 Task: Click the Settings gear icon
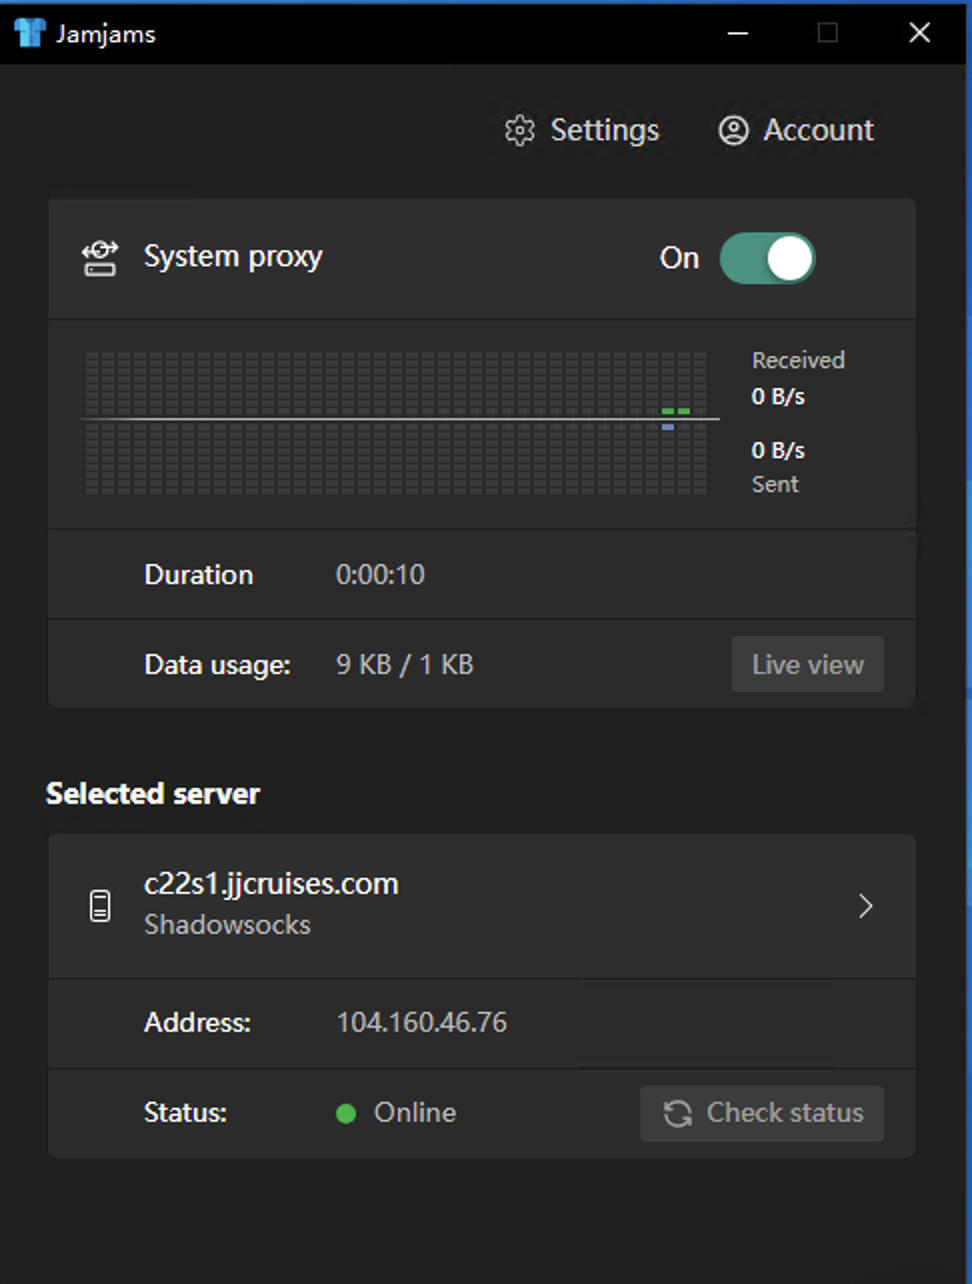(x=519, y=131)
